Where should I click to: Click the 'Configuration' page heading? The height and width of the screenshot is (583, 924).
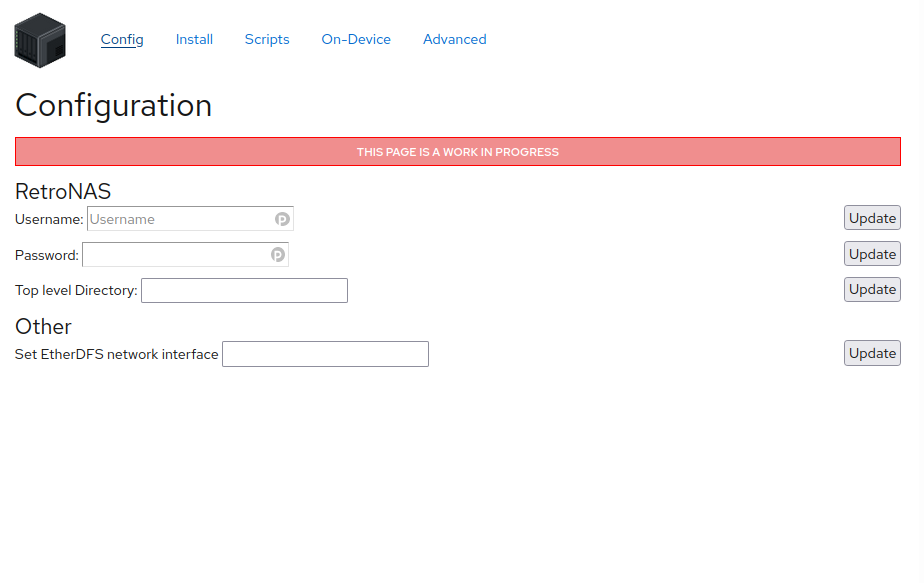tap(113, 106)
